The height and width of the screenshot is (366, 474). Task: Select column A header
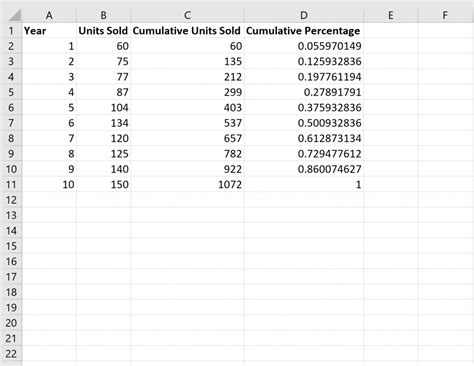click(x=49, y=15)
